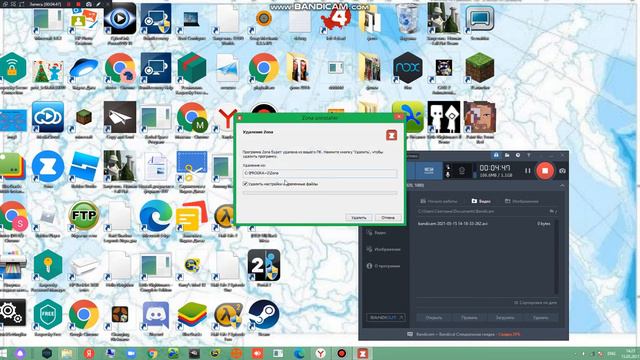Open Roblox Studio desktop shortcut
The width and height of the screenshot is (640, 360).
(84, 167)
